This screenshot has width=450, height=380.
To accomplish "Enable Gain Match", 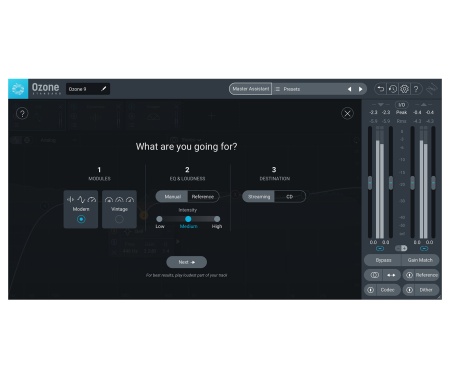I will pos(420,260).
